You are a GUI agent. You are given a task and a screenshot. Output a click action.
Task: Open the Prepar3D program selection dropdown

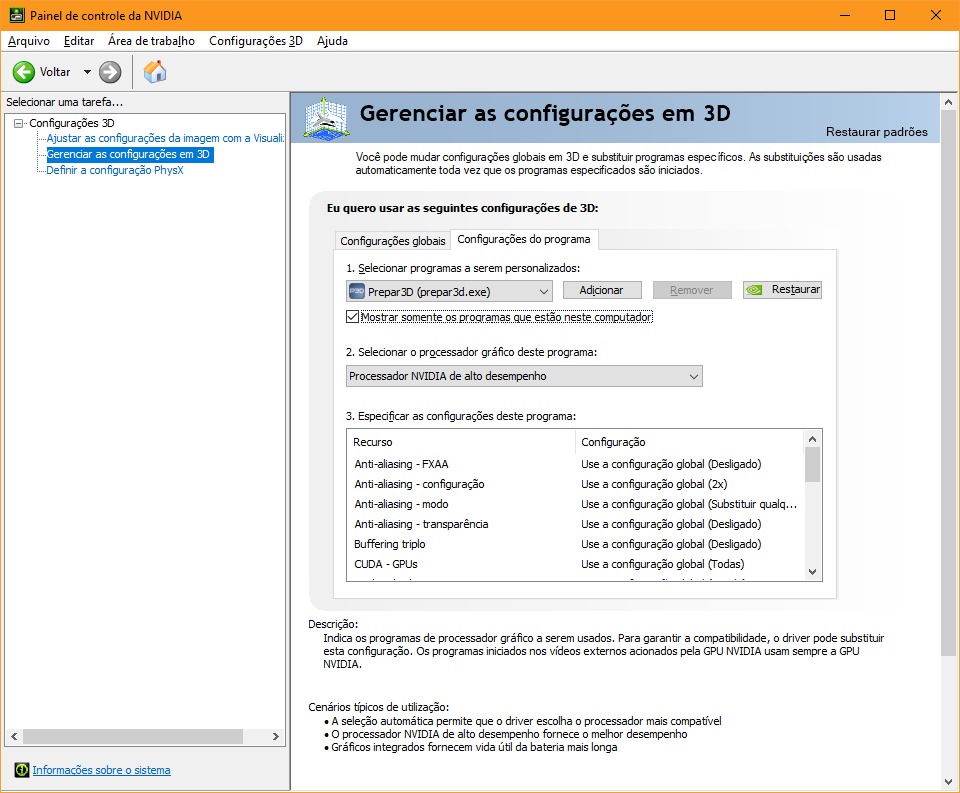[449, 291]
